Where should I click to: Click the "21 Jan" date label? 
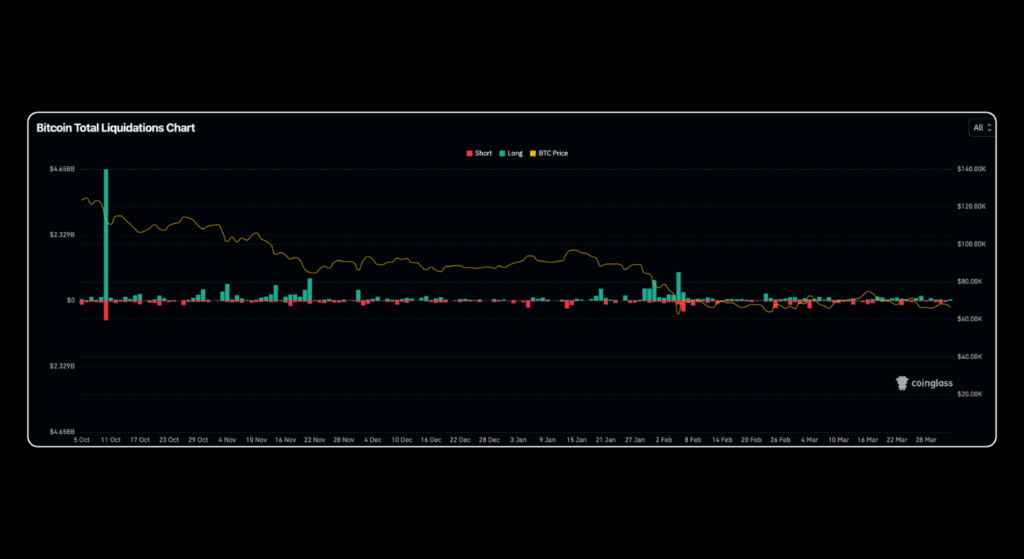[605, 440]
